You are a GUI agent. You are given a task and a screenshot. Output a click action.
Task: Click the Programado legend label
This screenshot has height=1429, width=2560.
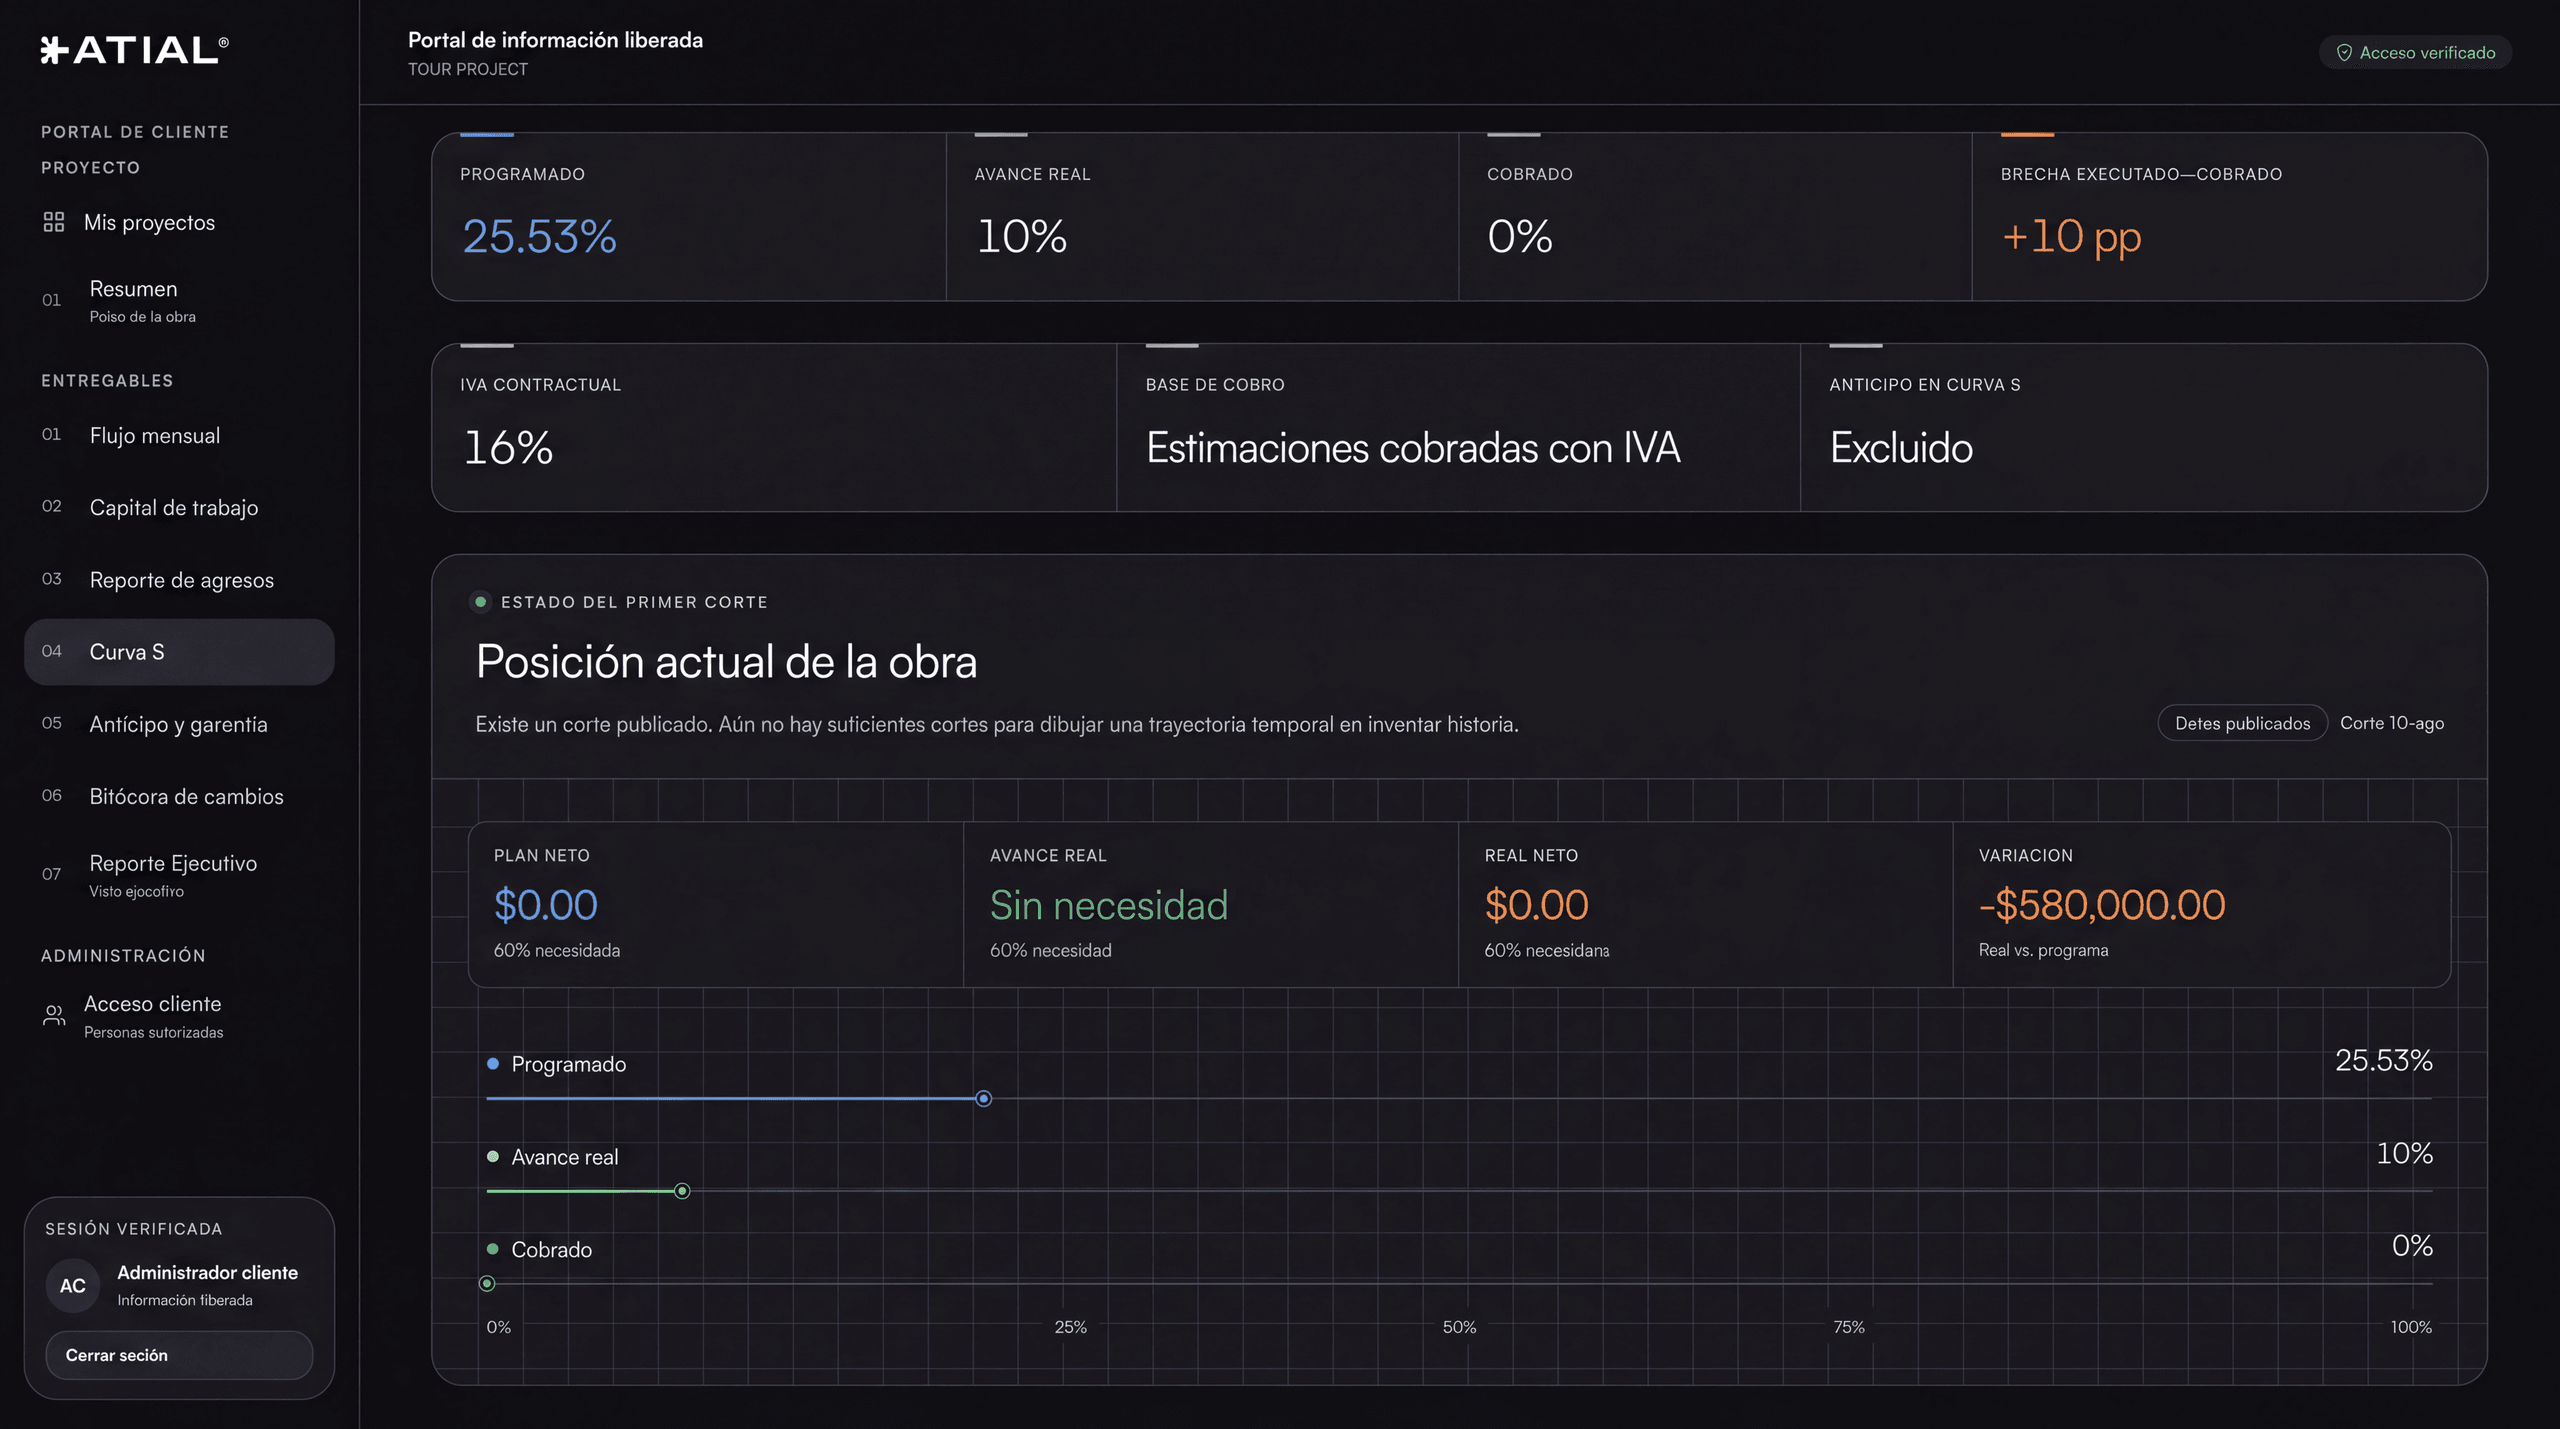[568, 1065]
